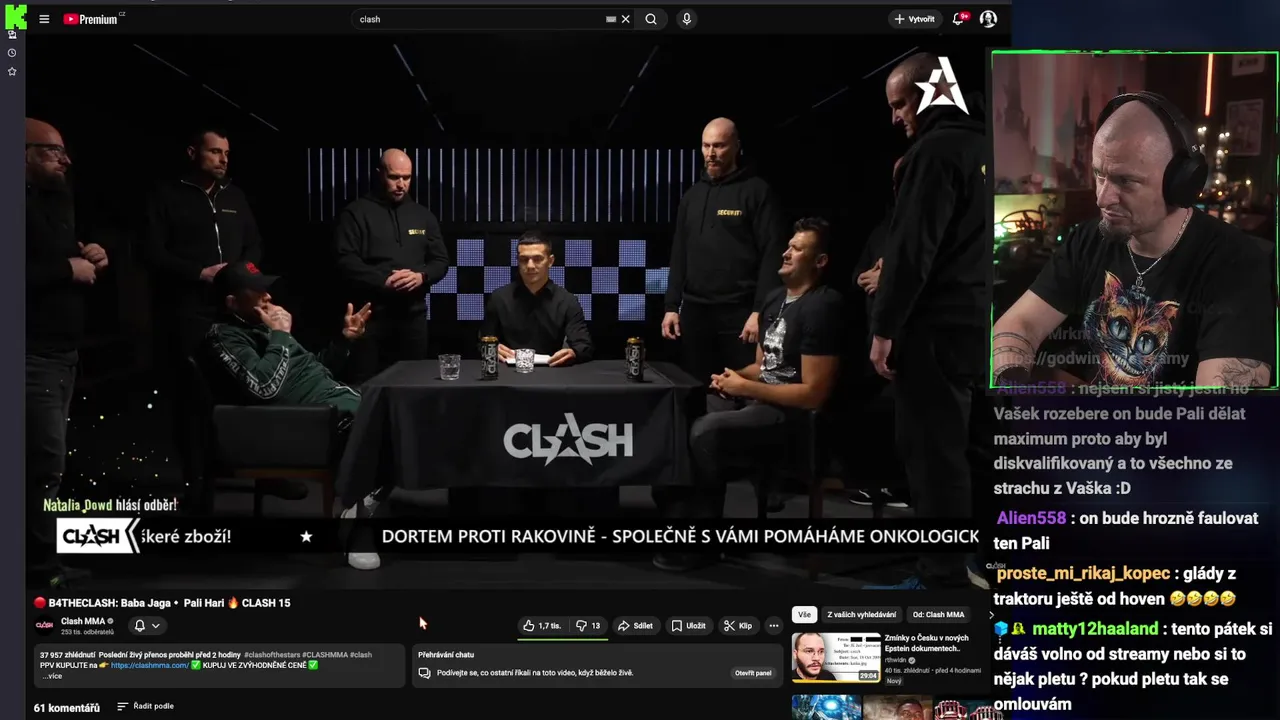This screenshot has height=720, width=1280.
Task: Click the '61 komentářů' comments count
Action: pos(67,708)
